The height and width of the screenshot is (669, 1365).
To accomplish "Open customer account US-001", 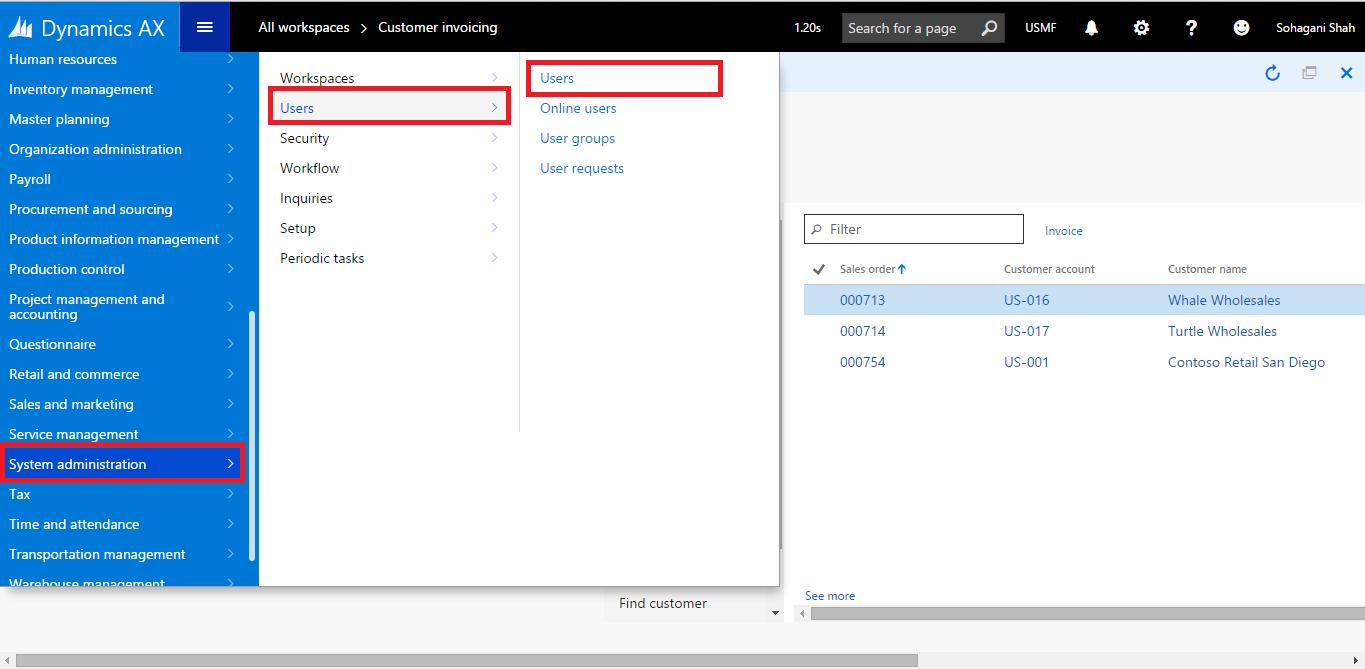I will [x=1027, y=362].
